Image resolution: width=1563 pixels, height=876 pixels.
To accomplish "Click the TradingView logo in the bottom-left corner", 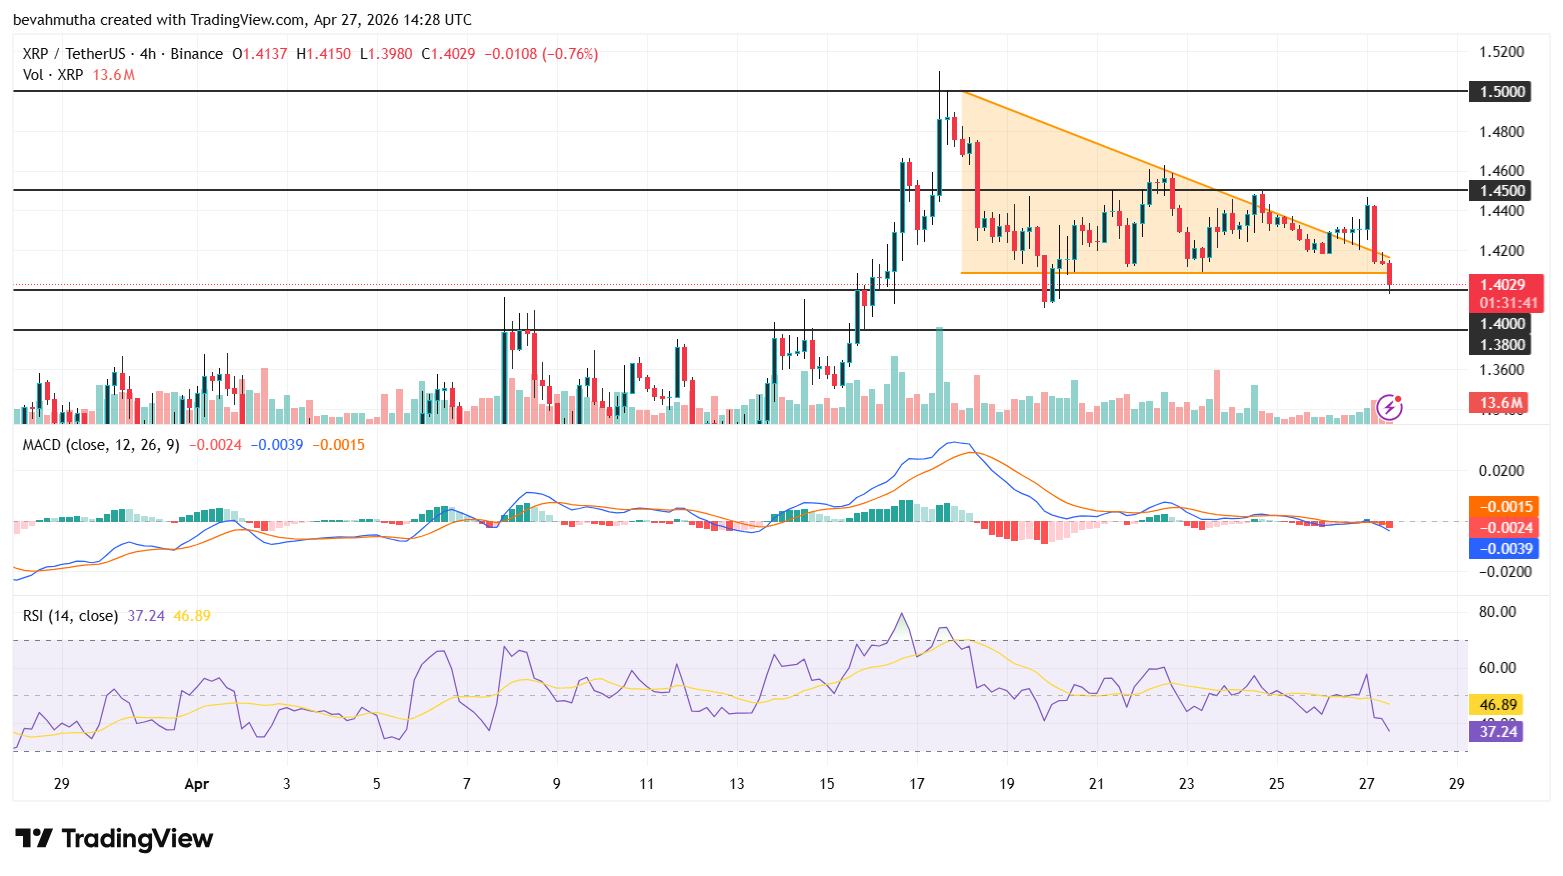I will (x=112, y=839).
